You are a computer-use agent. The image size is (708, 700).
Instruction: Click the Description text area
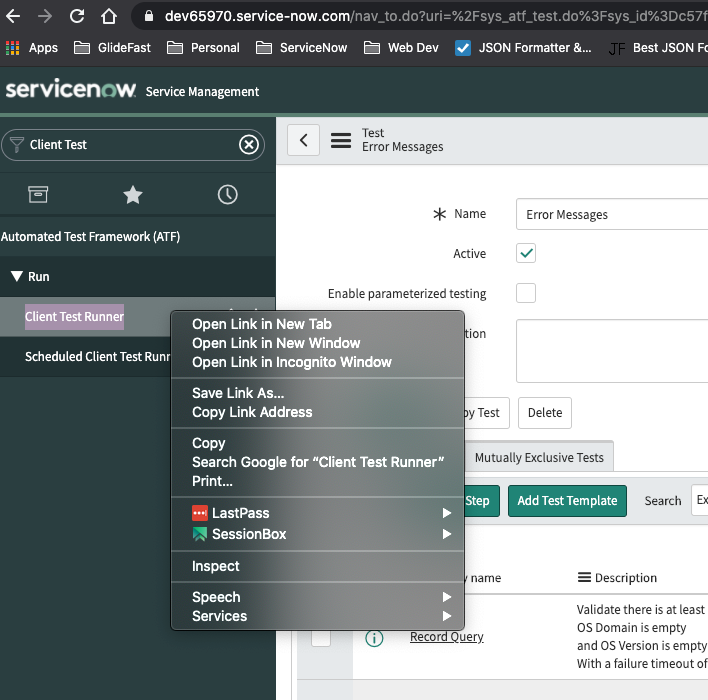tap(612, 351)
